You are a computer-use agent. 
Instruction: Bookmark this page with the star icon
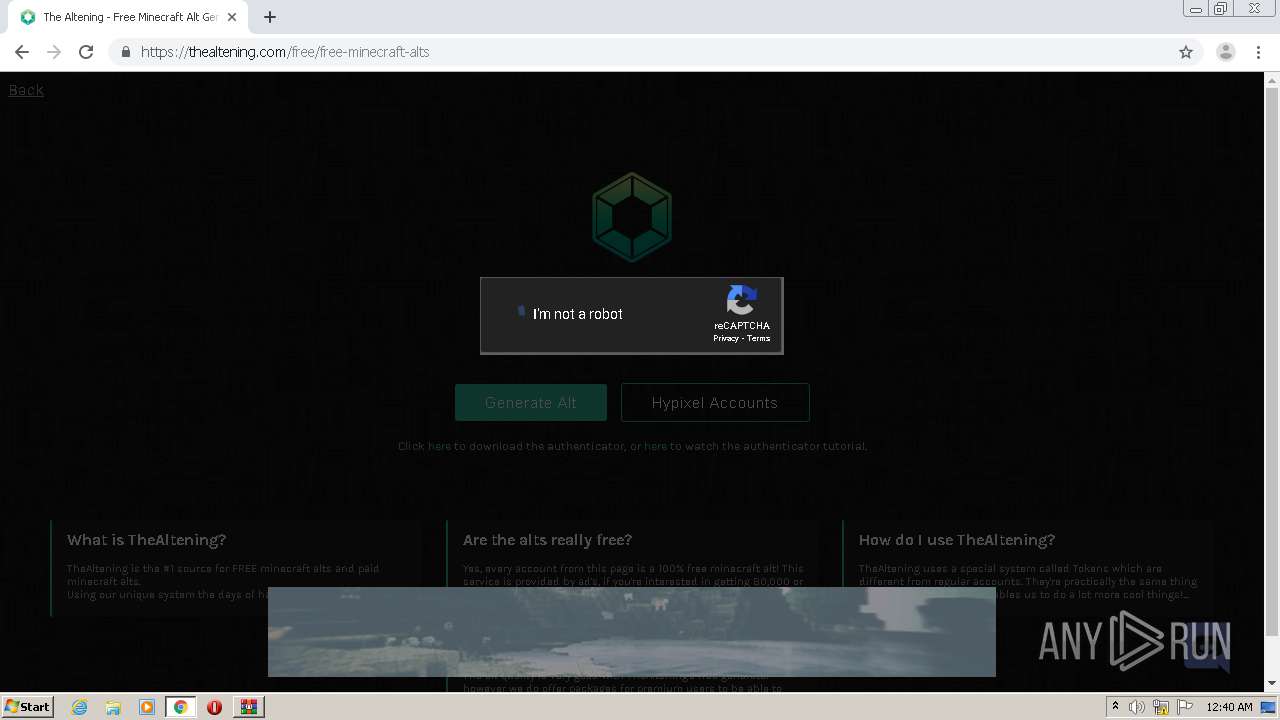1186,52
